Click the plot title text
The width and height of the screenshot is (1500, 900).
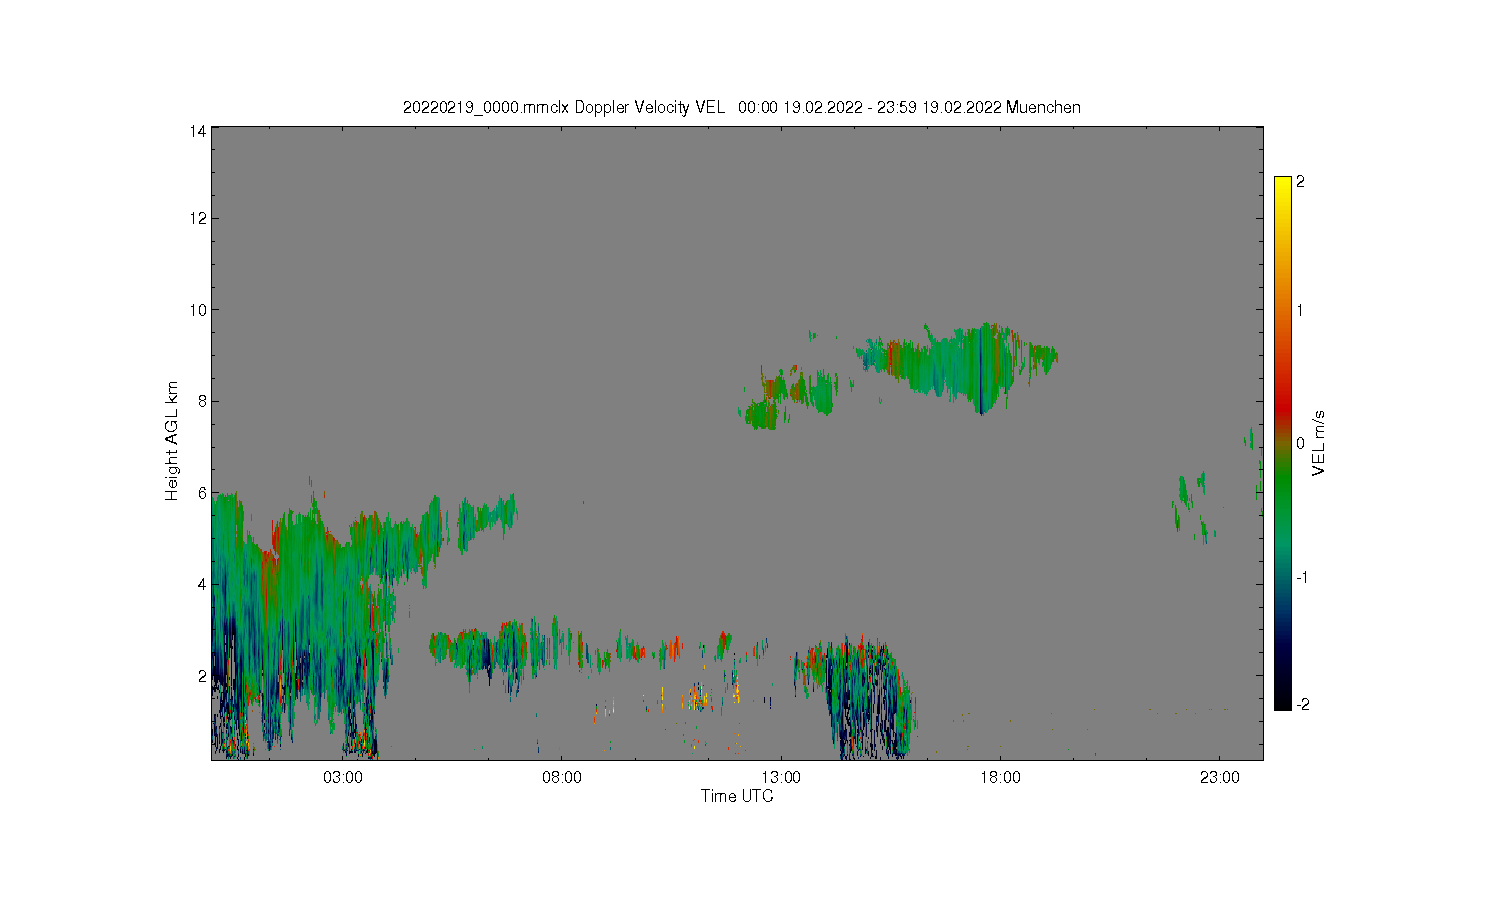[x=741, y=107]
